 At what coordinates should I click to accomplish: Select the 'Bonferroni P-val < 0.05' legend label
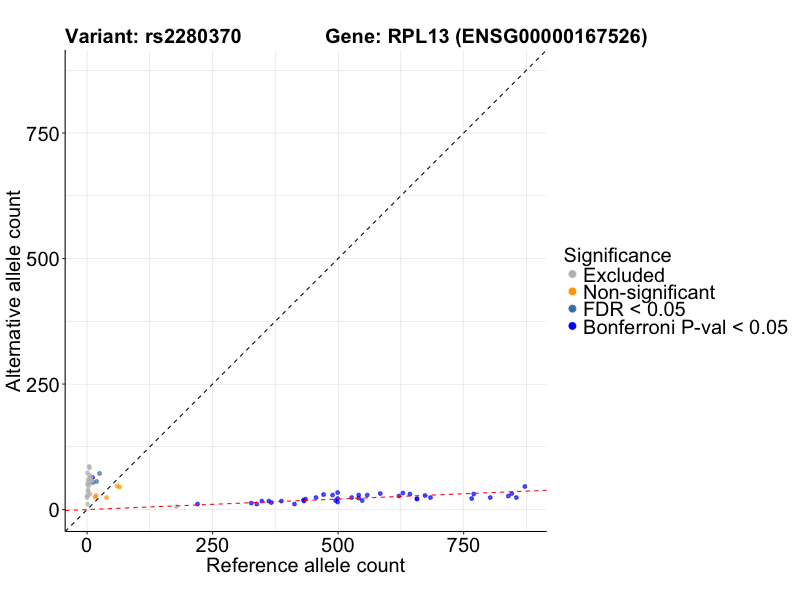[x=686, y=327]
